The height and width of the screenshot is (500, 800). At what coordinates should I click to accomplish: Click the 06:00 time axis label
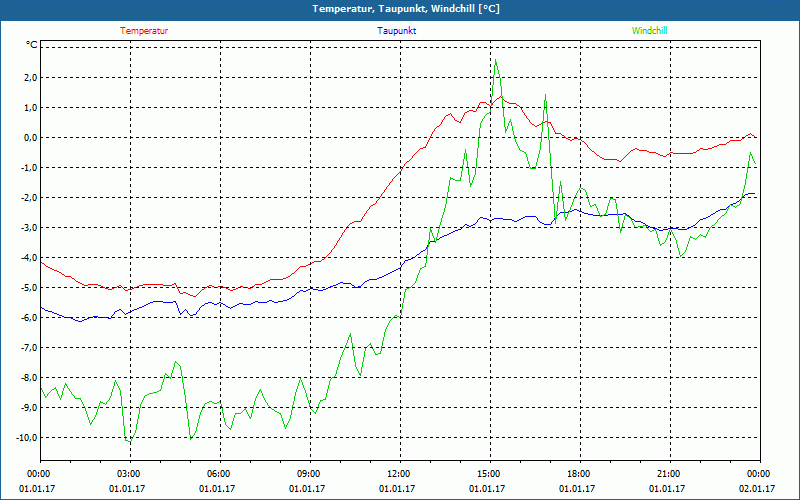[220, 474]
